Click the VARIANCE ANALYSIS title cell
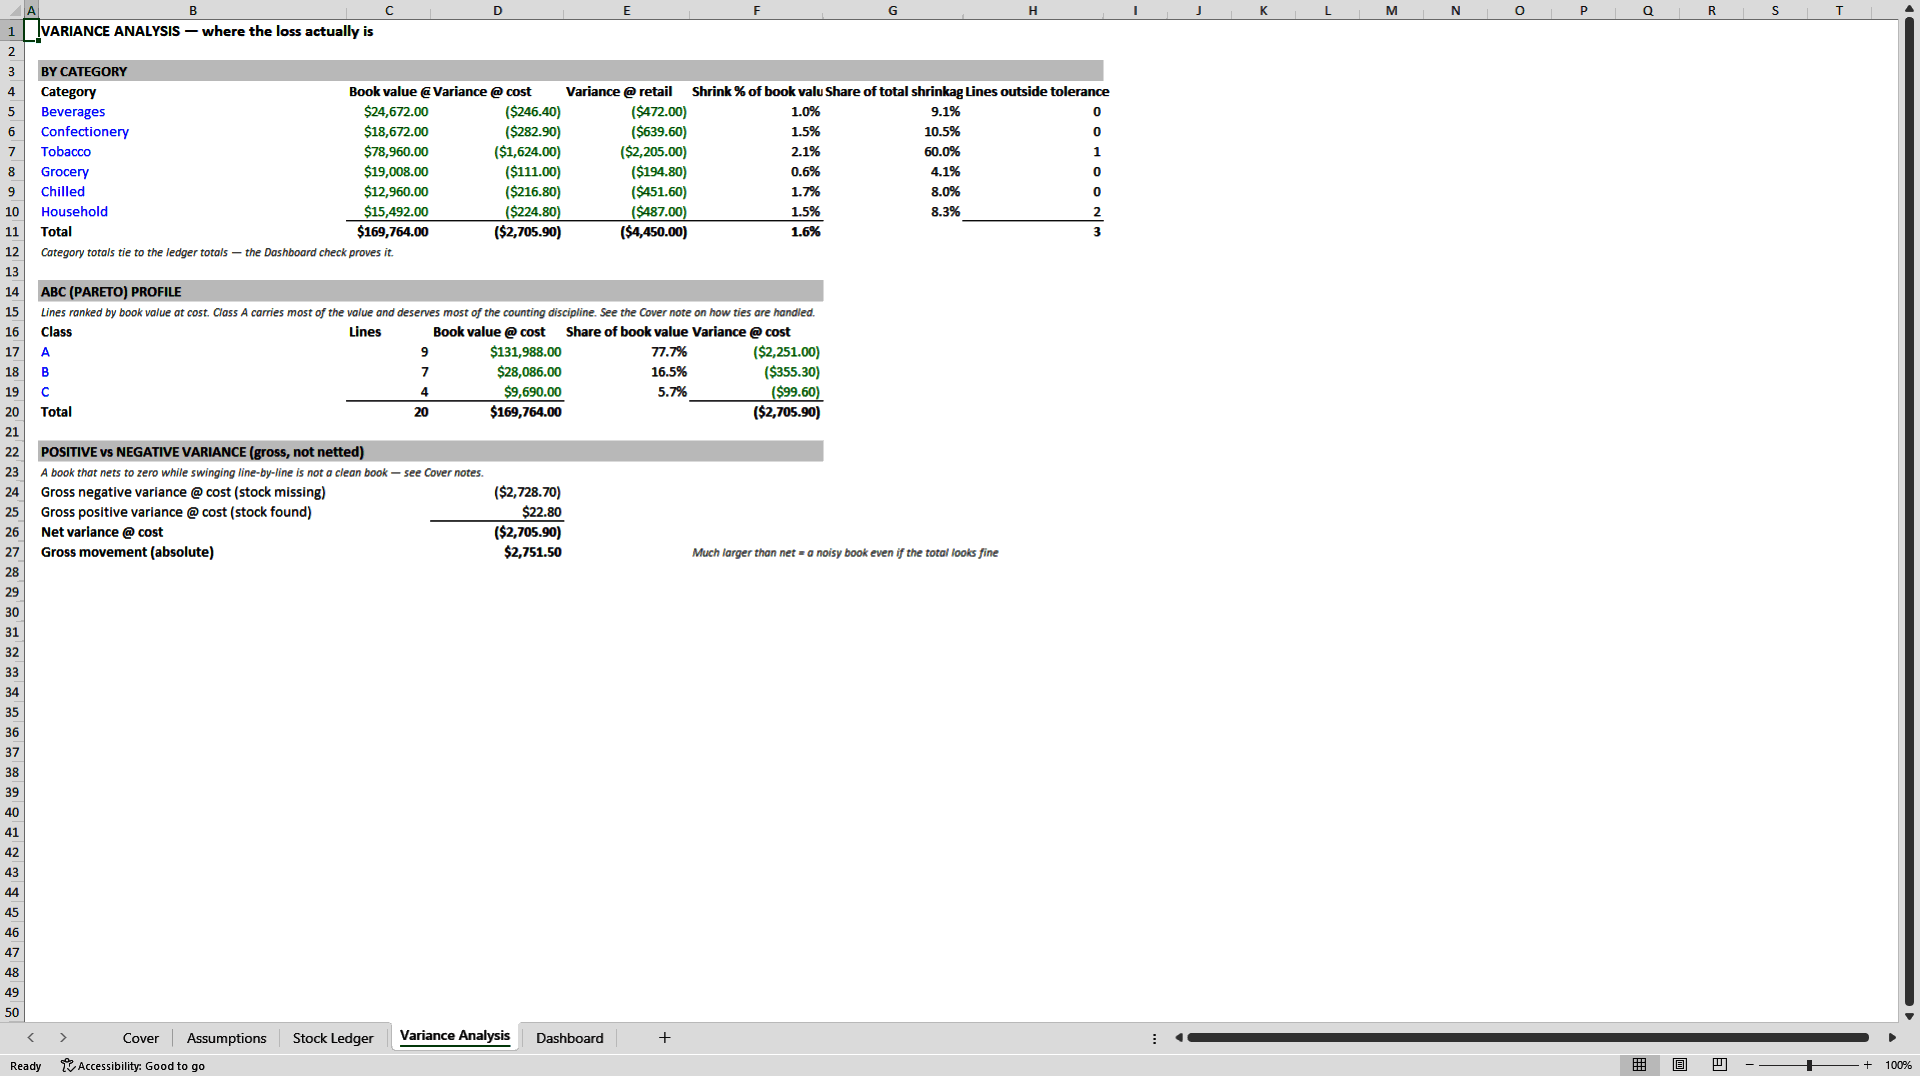1920x1076 pixels. (207, 32)
